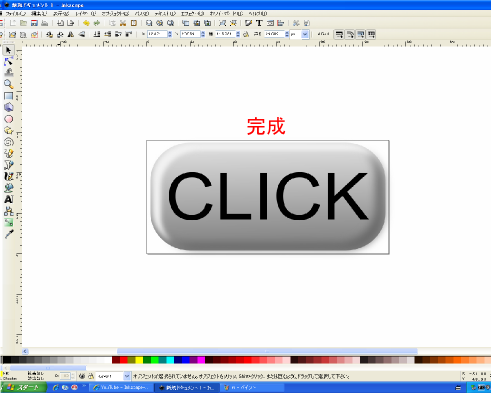
Task: Click the width W input field
Action: [x=225, y=34]
